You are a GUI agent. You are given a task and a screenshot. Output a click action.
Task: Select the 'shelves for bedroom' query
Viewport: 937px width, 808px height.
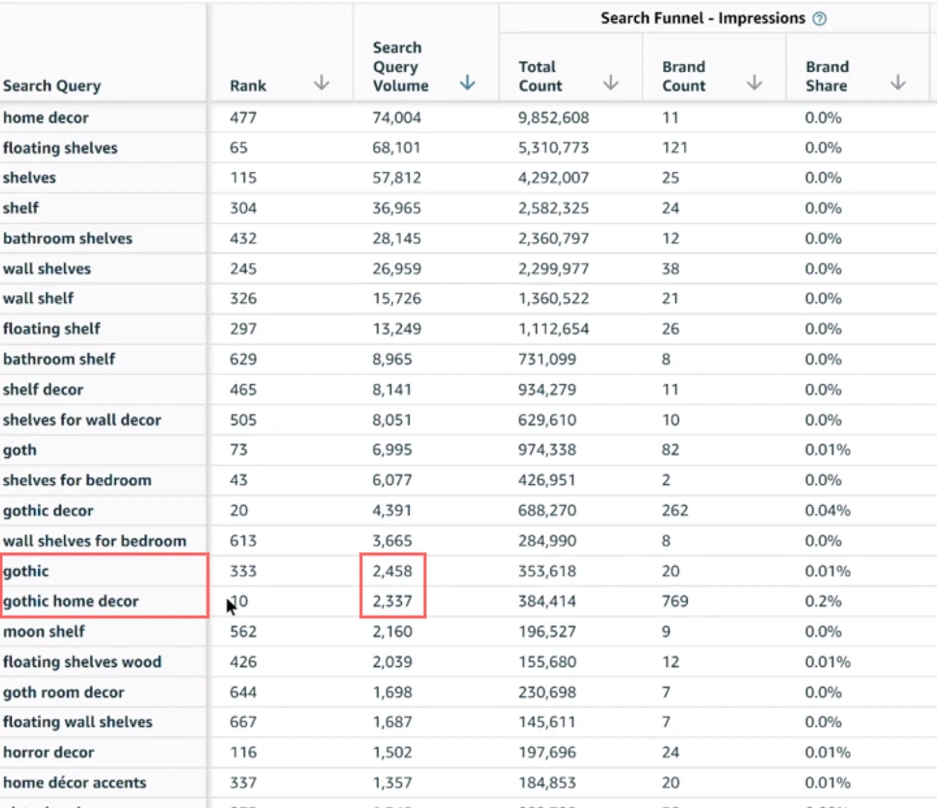[77, 480]
